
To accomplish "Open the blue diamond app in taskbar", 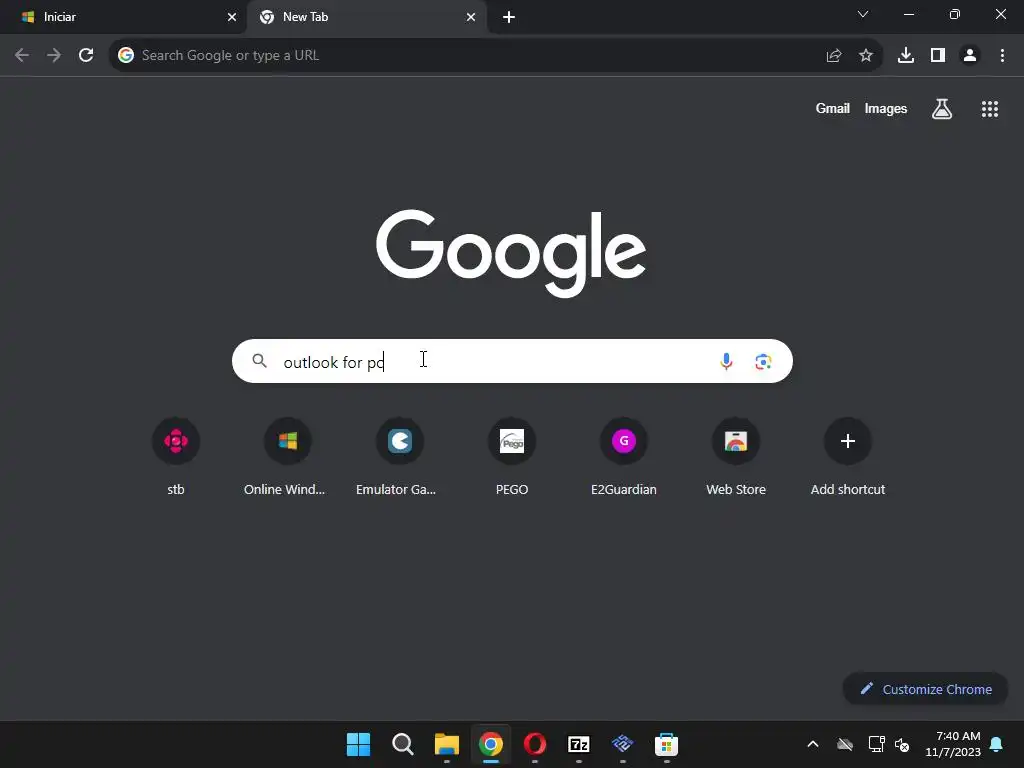I will [622, 744].
